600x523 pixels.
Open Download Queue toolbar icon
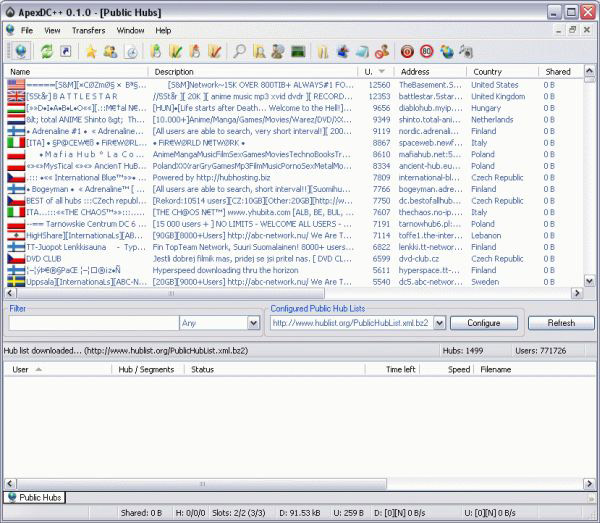(x=156, y=52)
